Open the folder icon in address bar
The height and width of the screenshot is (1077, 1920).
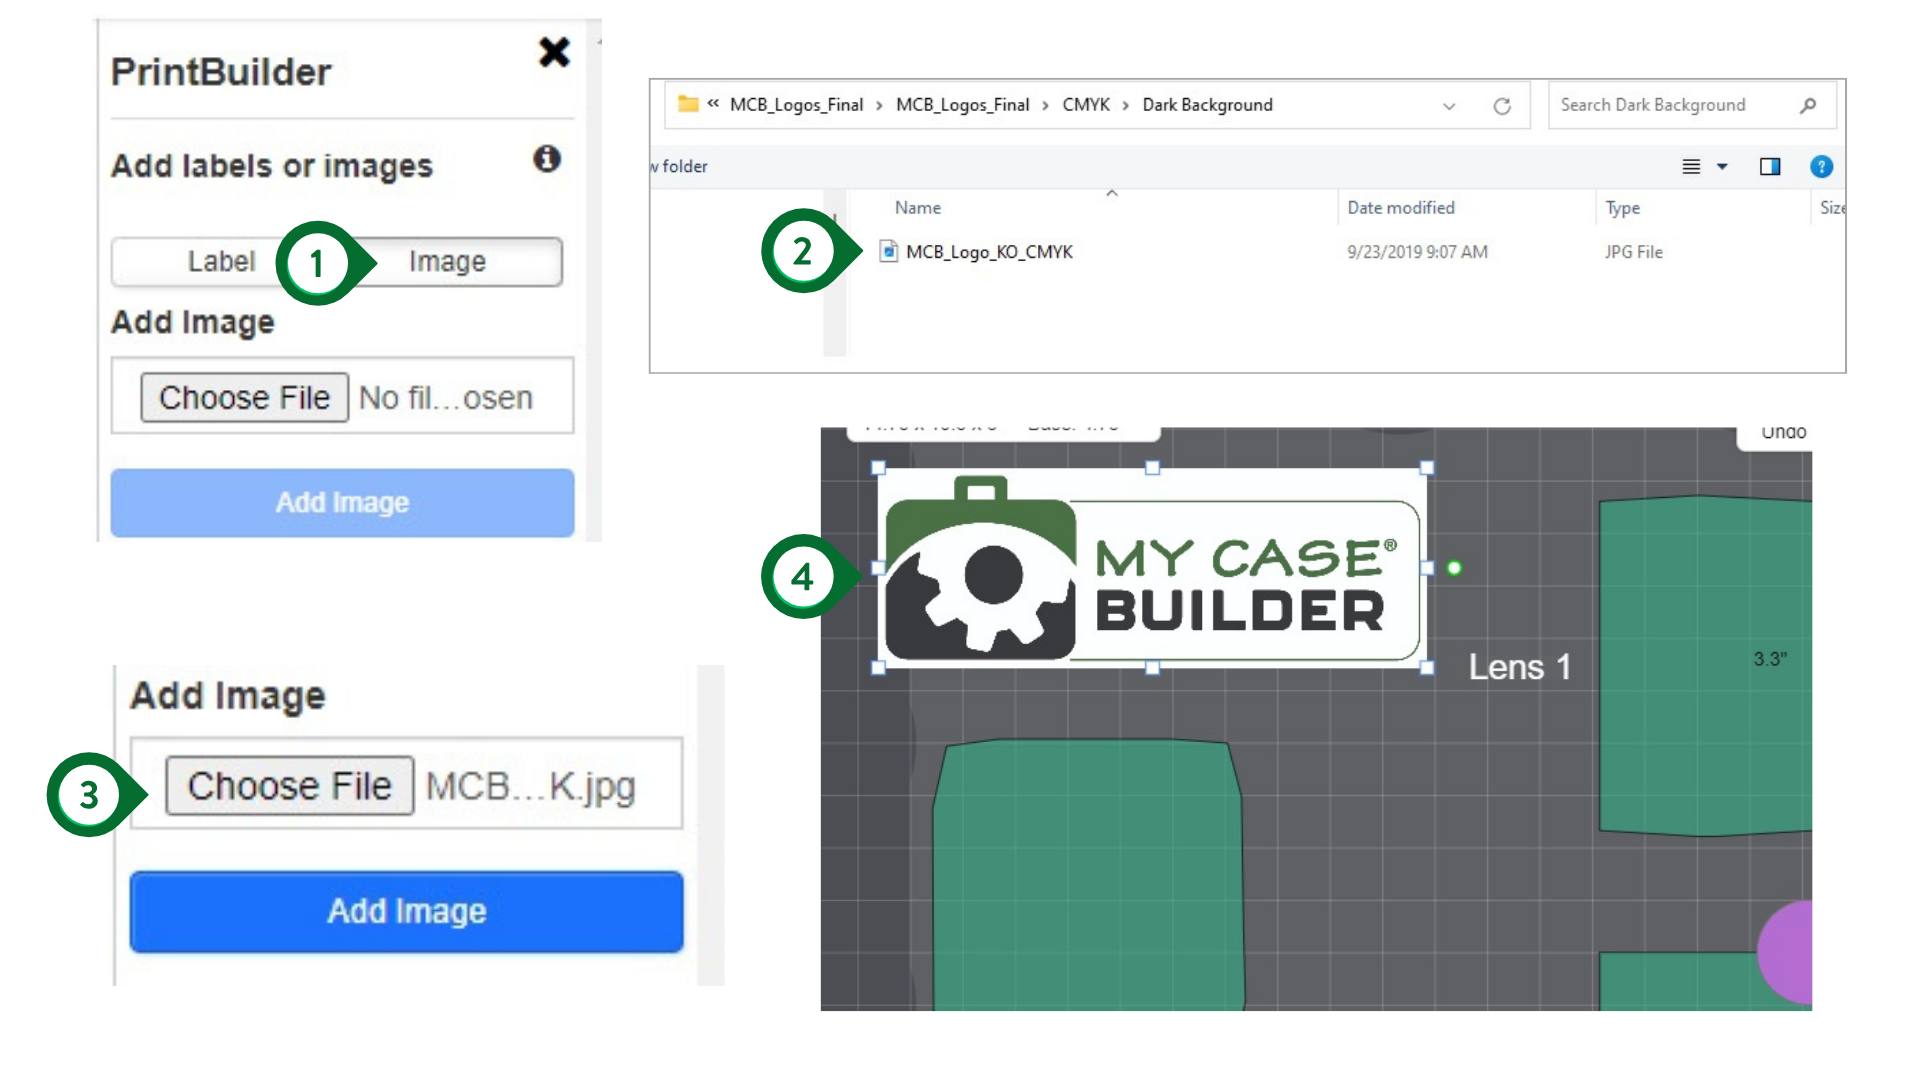(x=688, y=105)
